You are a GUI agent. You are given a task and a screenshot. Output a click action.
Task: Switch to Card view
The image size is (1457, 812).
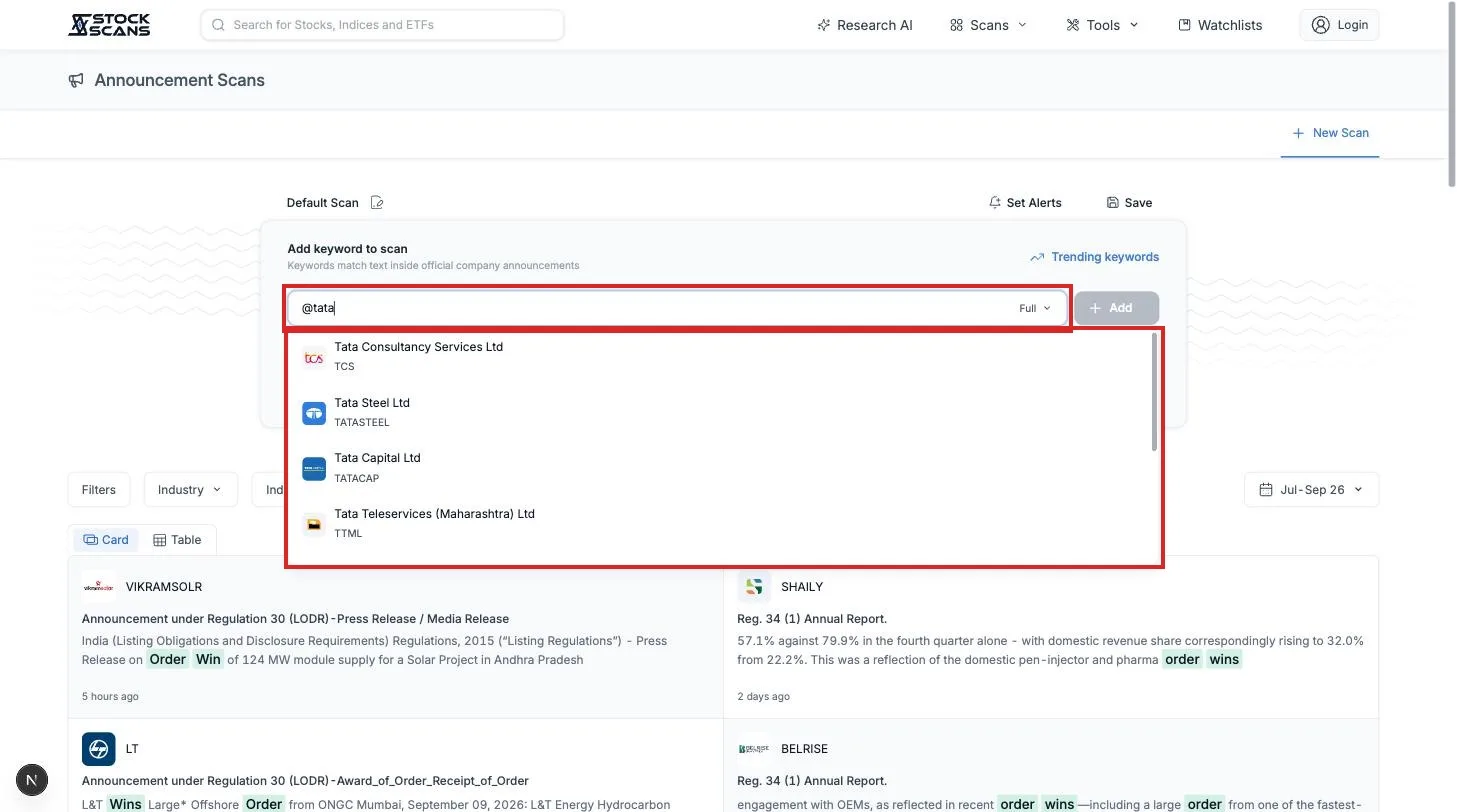(106, 540)
